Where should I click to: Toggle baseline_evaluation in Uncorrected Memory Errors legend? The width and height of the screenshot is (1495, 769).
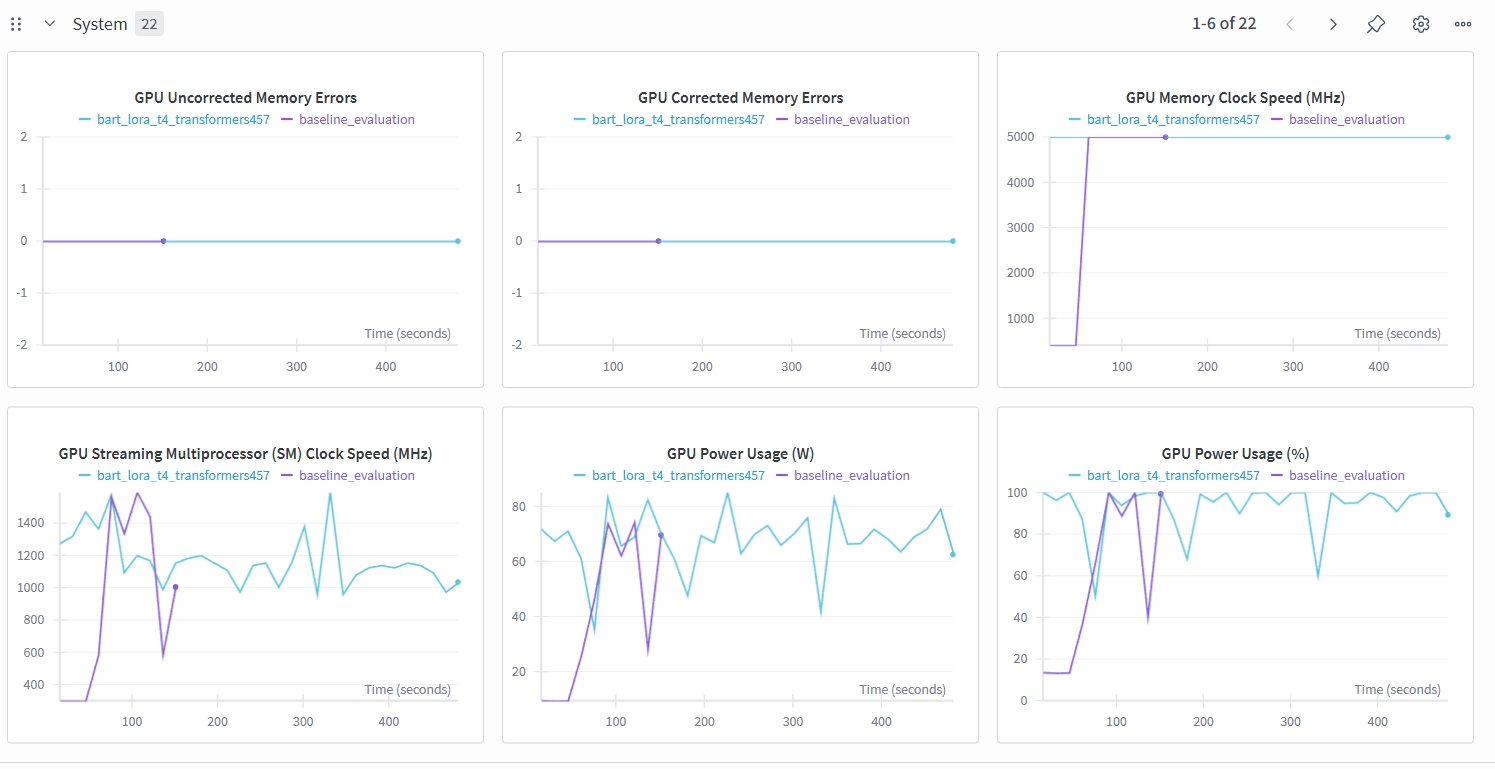click(356, 119)
